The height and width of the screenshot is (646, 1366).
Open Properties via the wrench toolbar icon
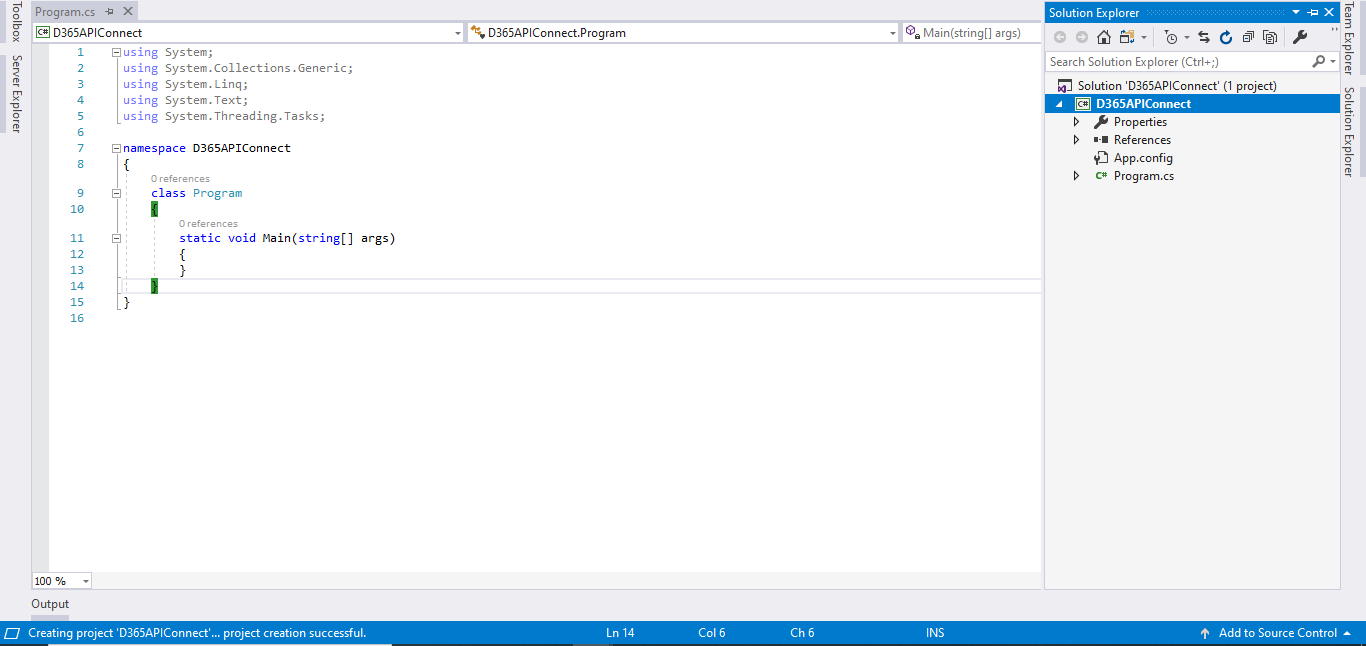(x=1300, y=37)
